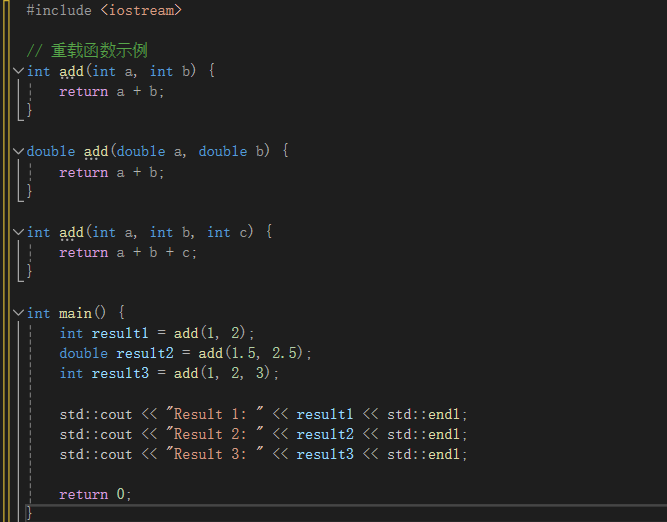The image size is (667, 522).
Task: Click the green comment 重载函数示例
Action: point(87,51)
